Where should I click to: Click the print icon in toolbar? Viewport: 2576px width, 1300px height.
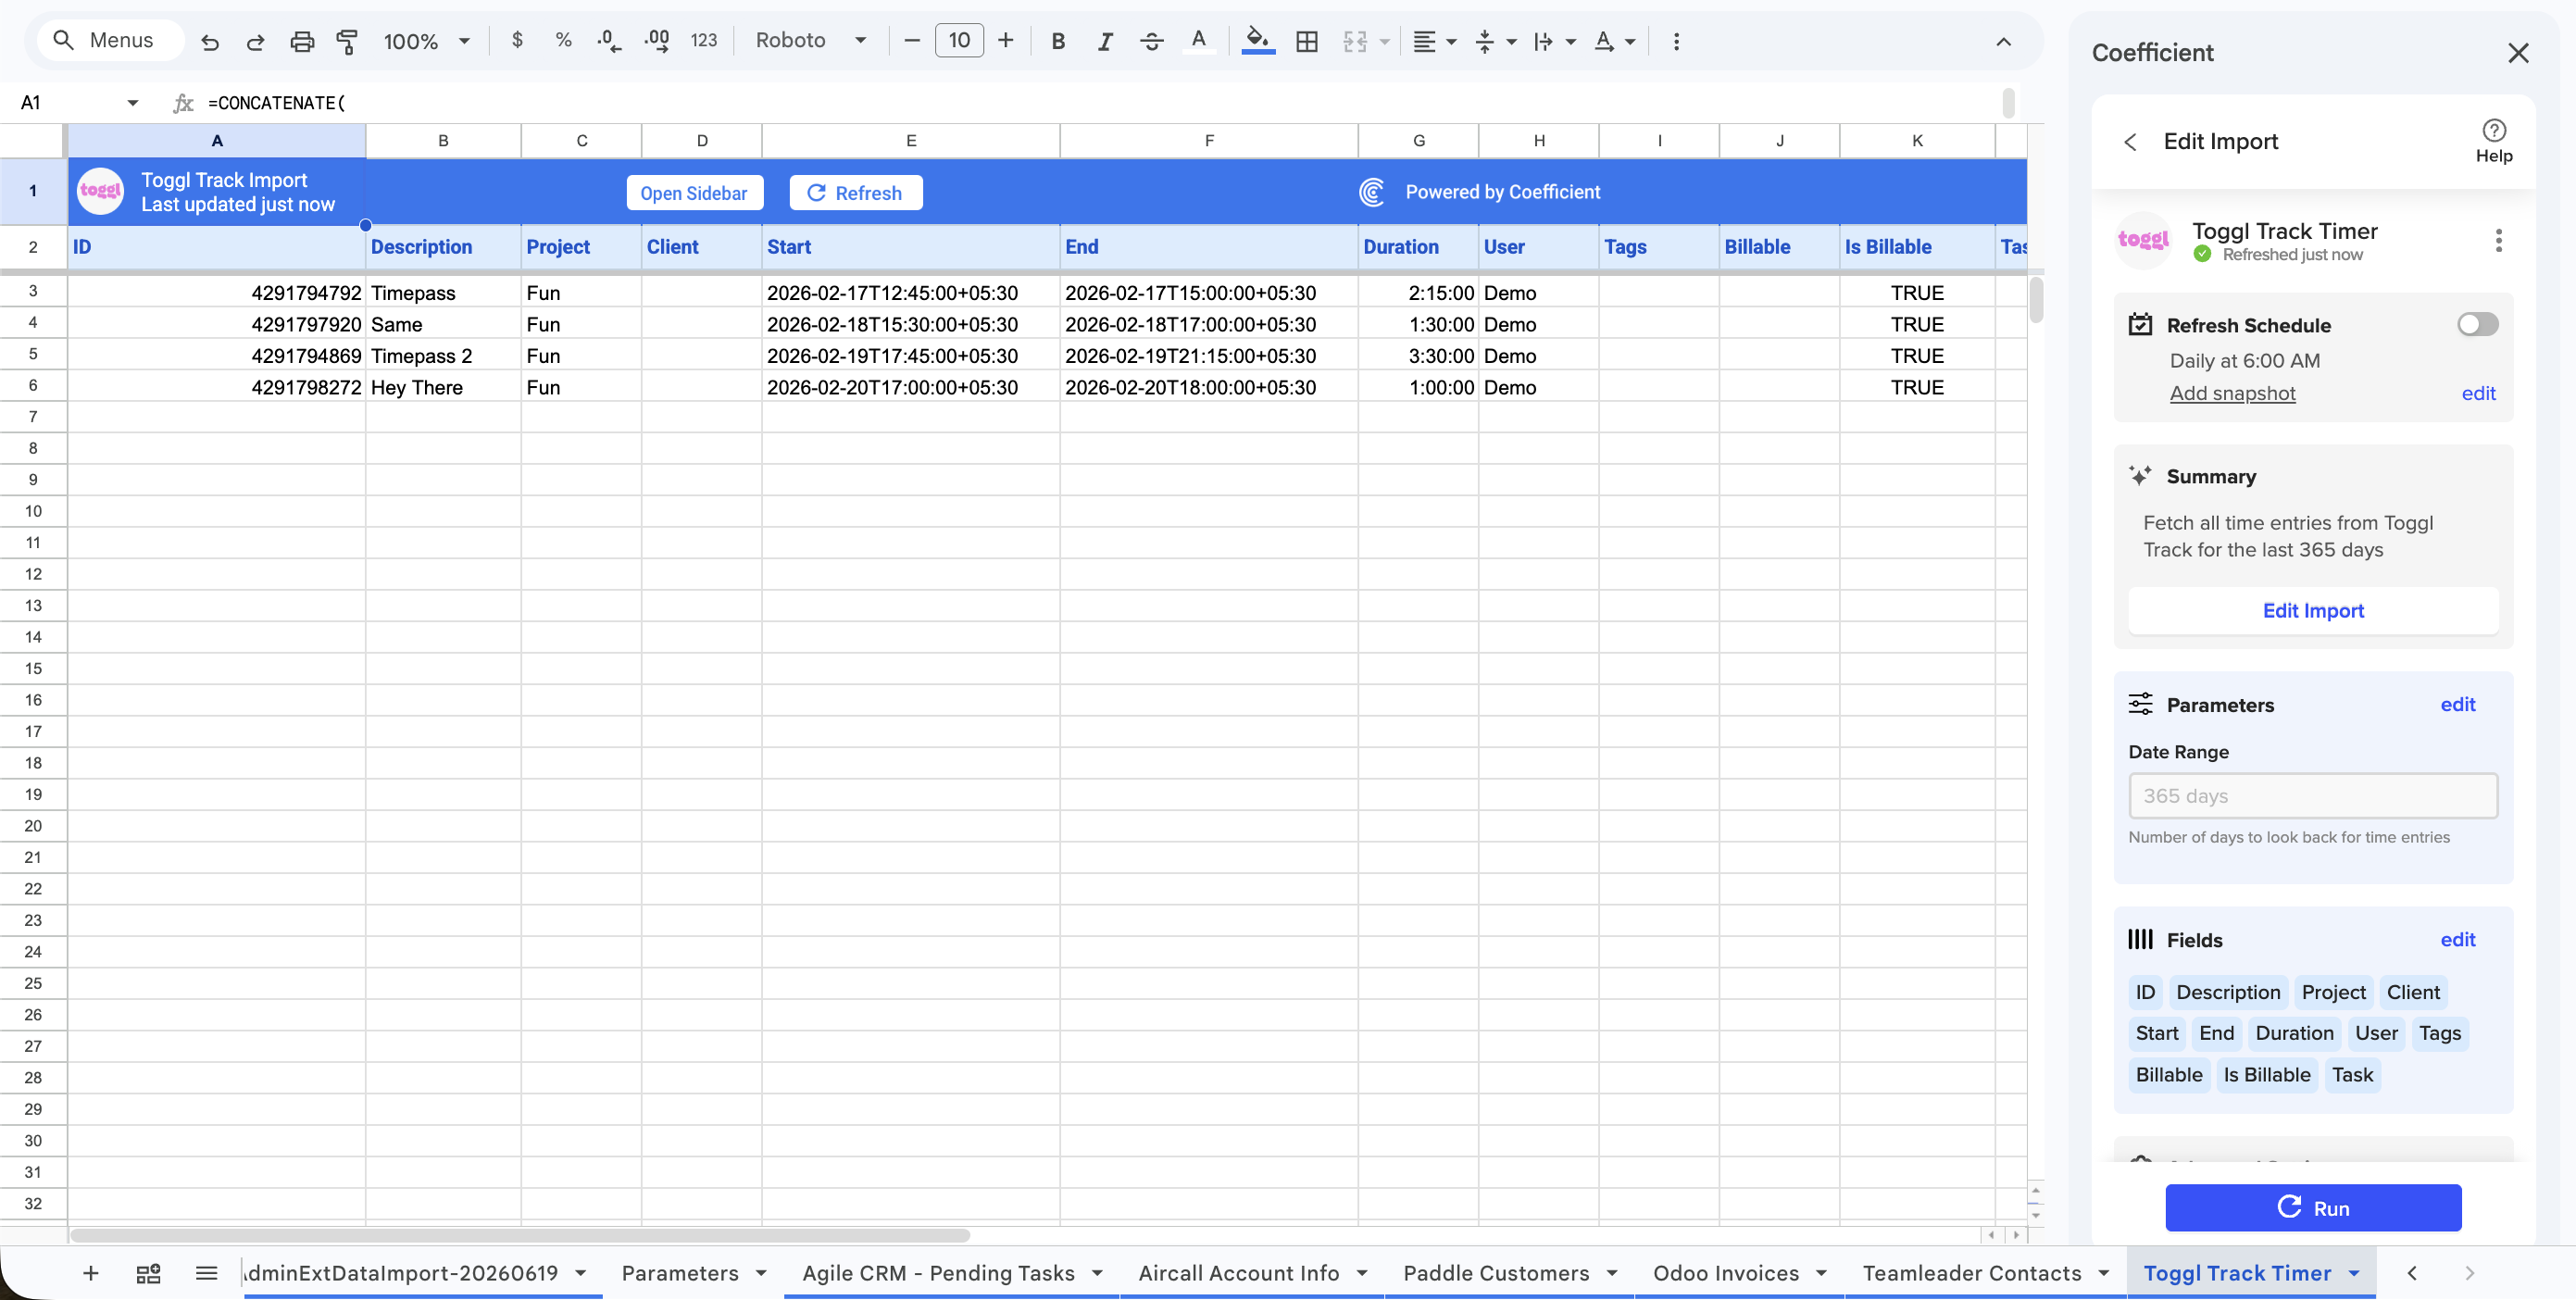click(x=301, y=41)
